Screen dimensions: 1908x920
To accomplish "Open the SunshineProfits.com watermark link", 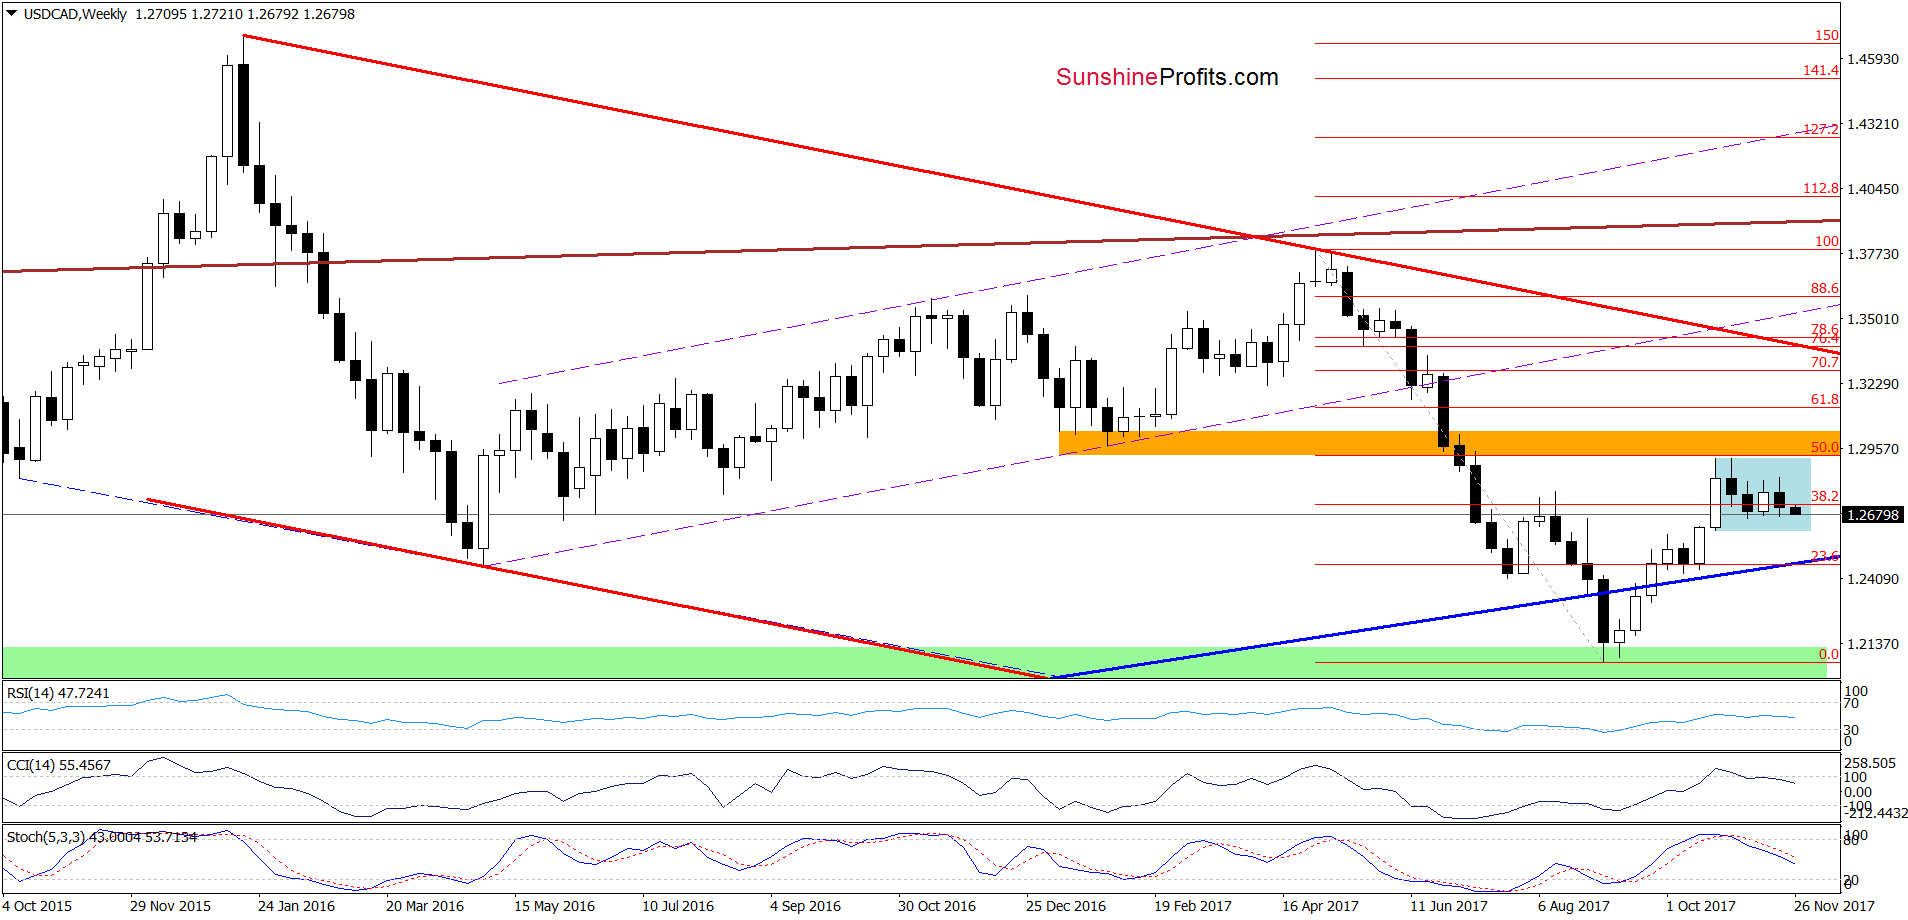I will [x=1167, y=77].
